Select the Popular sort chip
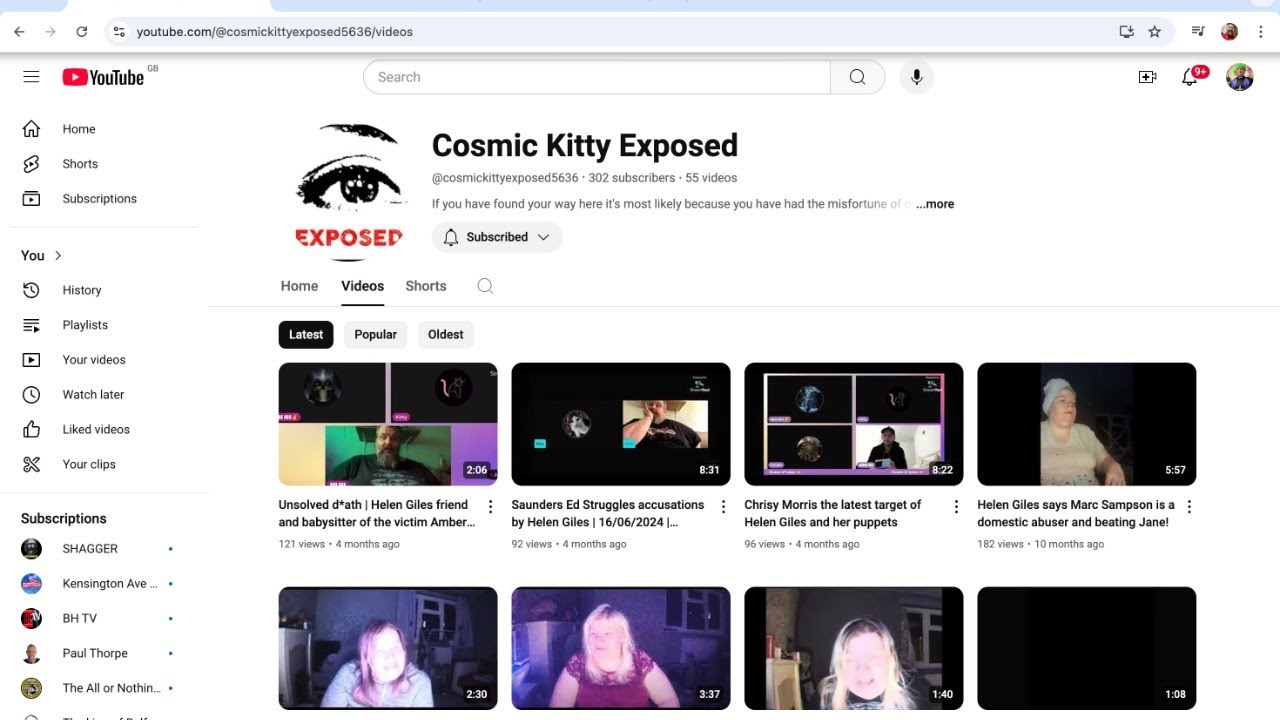The image size is (1280, 720). click(375, 335)
